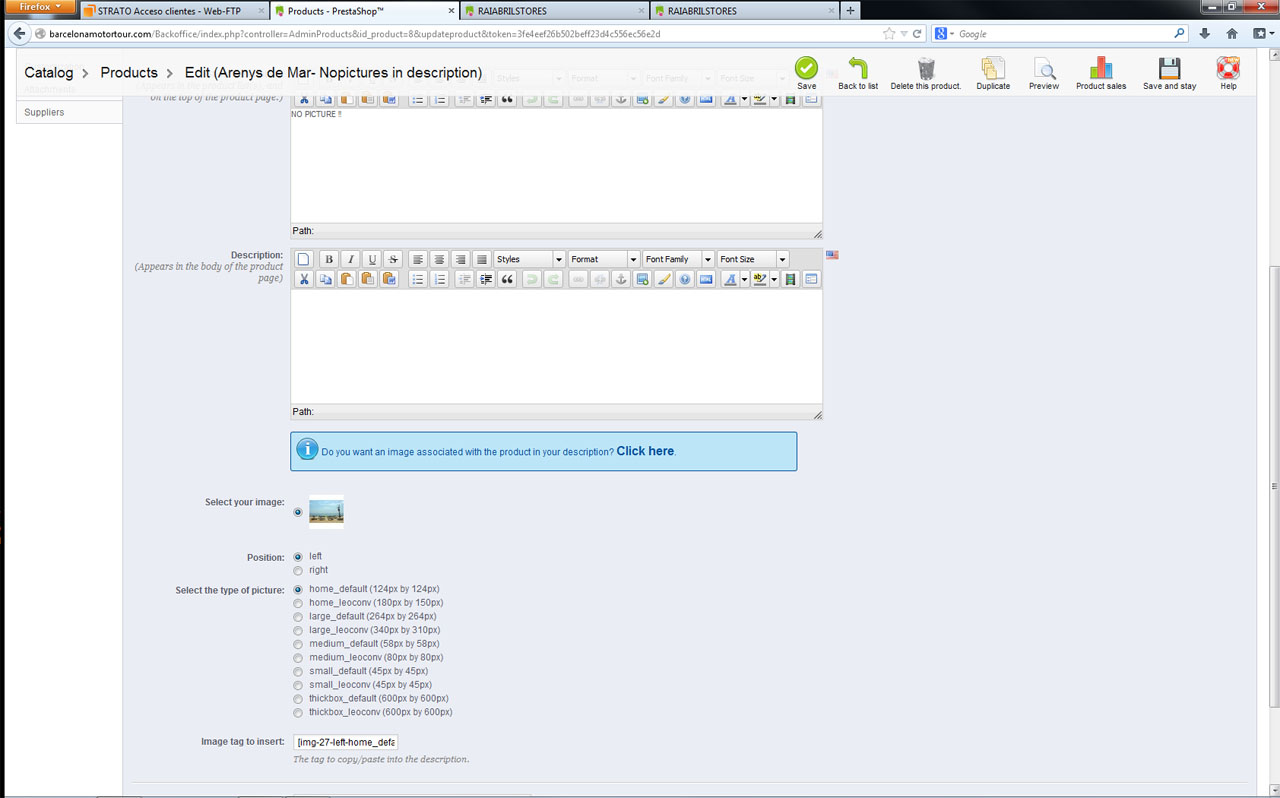
Task: Set image position to left
Action: point(298,556)
